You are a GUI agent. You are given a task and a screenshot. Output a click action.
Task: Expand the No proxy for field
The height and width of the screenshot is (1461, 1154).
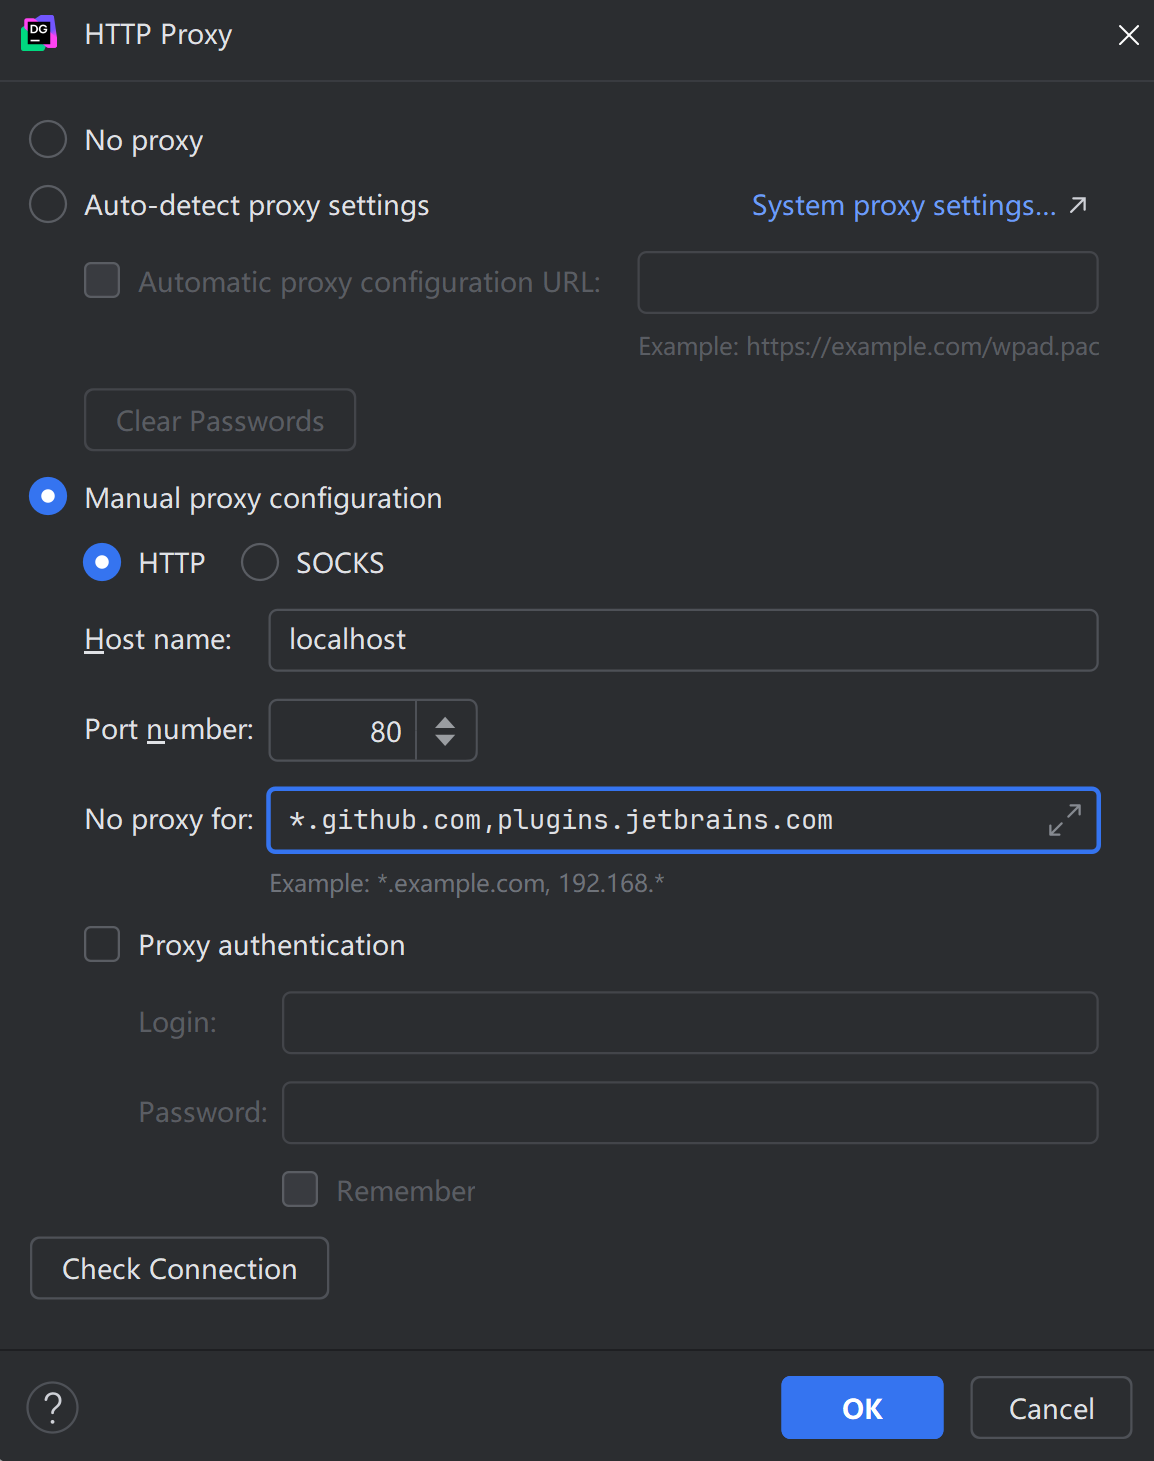[1065, 820]
